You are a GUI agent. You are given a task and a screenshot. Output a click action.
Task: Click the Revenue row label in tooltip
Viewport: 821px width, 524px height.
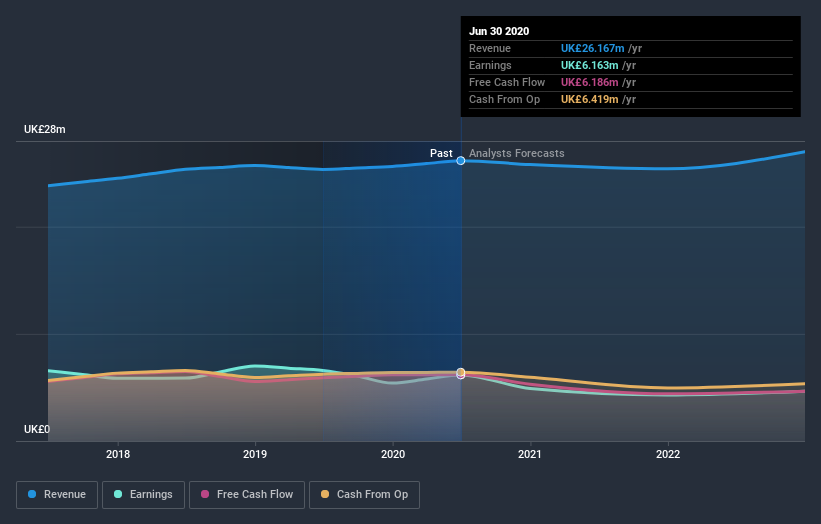coord(490,48)
